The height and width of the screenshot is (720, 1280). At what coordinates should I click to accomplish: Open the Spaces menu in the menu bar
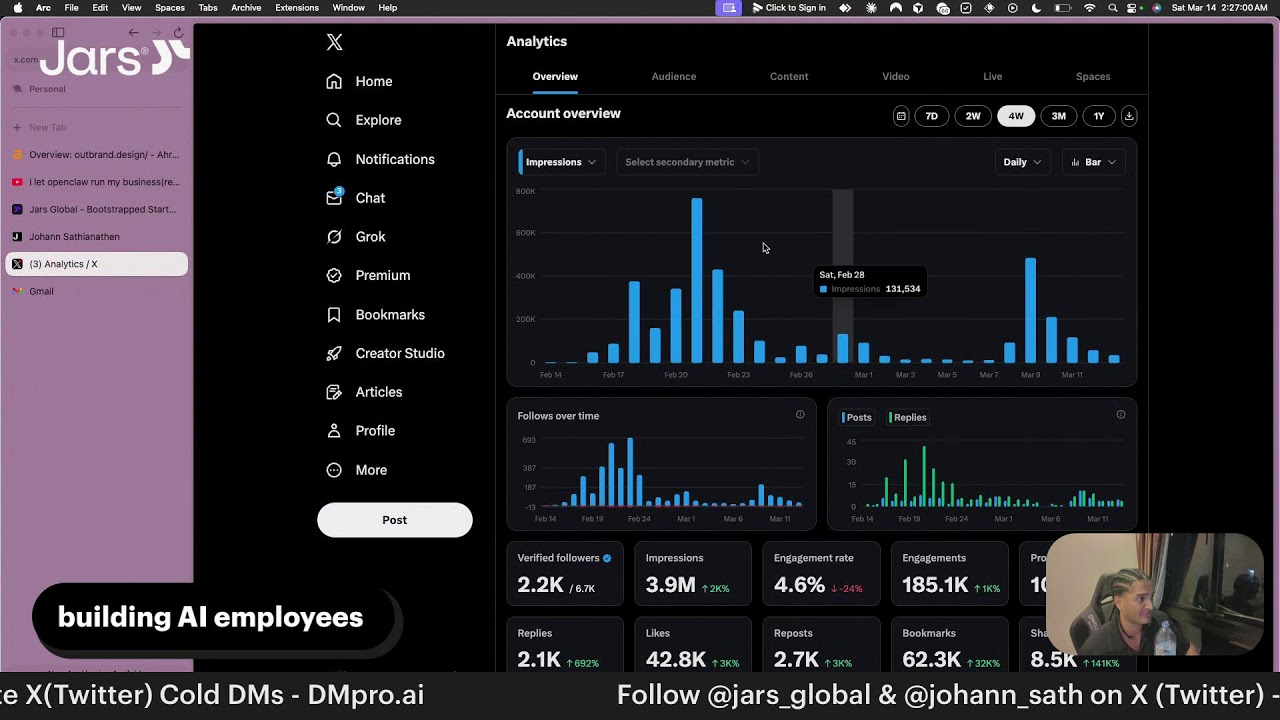point(170,8)
